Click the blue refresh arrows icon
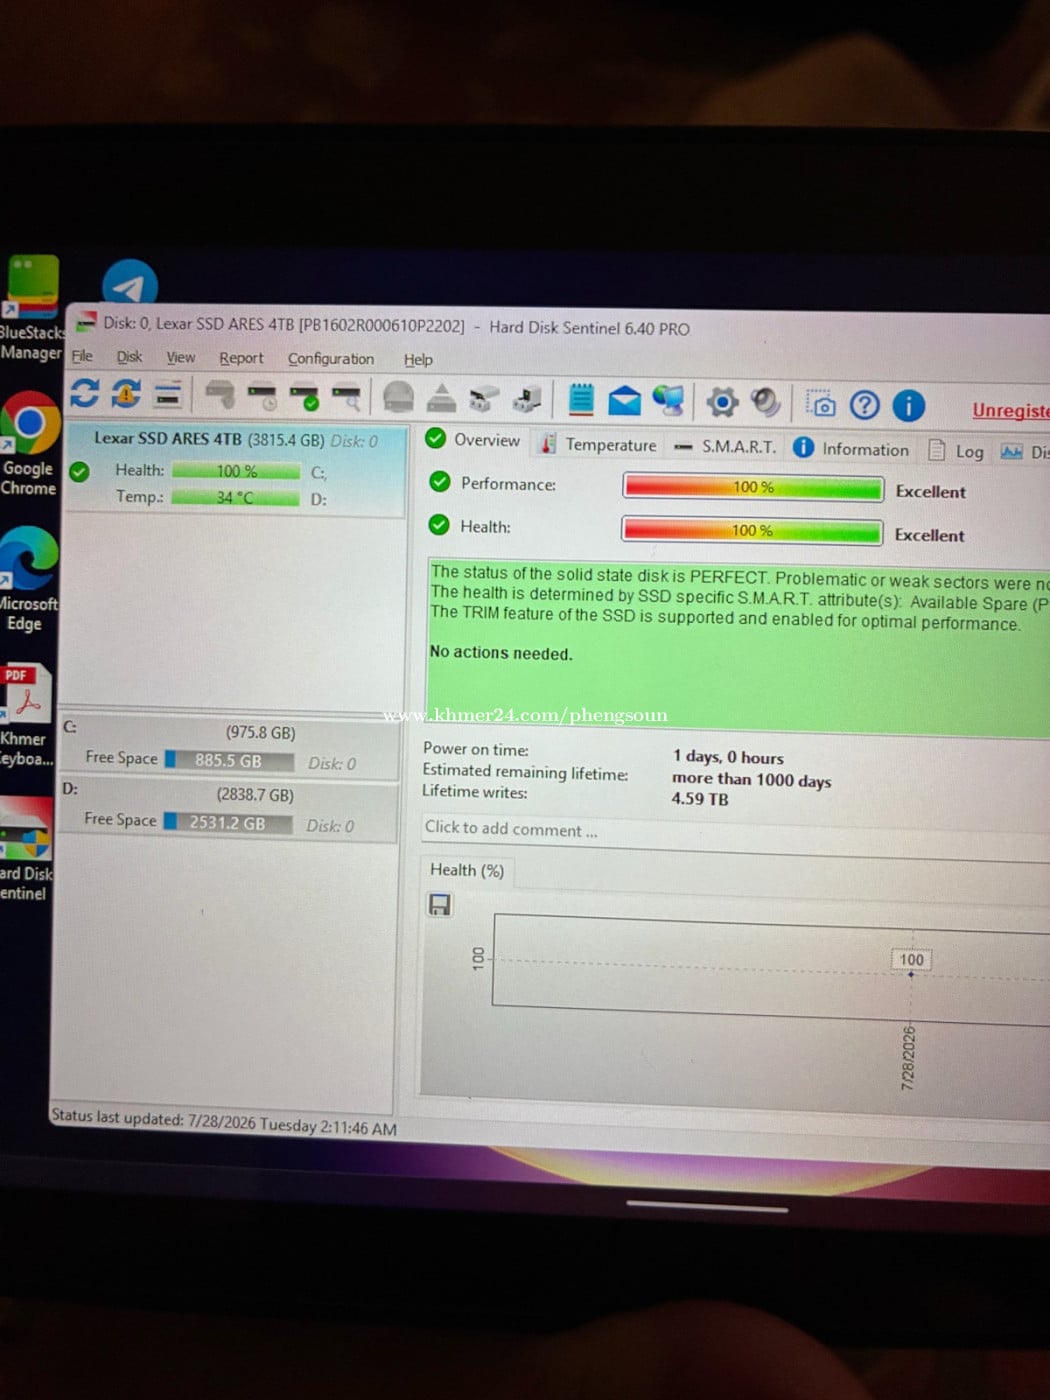Image resolution: width=1050 pixels, height=1400 pixels. coord(84,393)
